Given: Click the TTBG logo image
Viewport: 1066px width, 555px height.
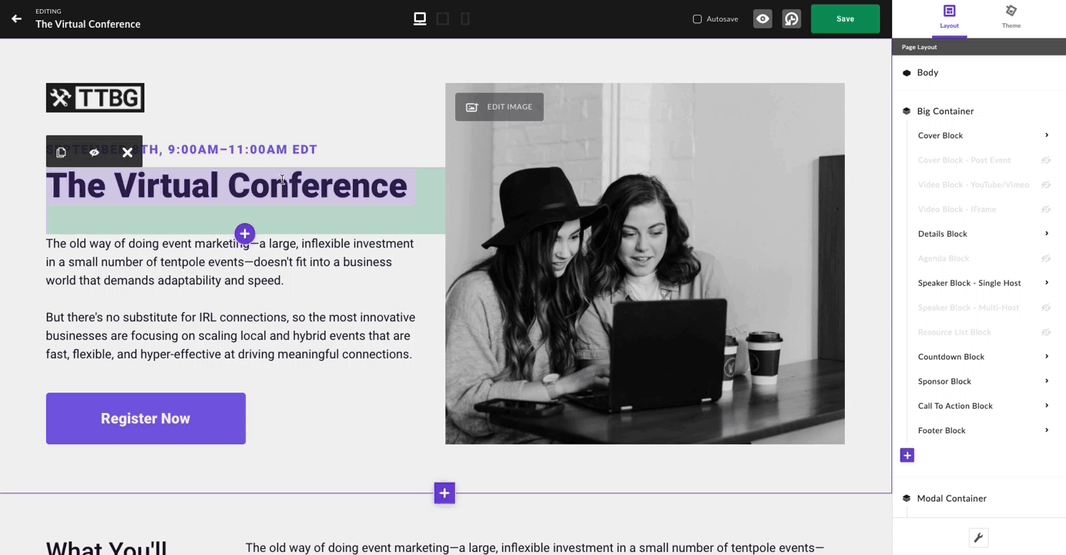Looking at the screenshot, I should pos(95,98).
